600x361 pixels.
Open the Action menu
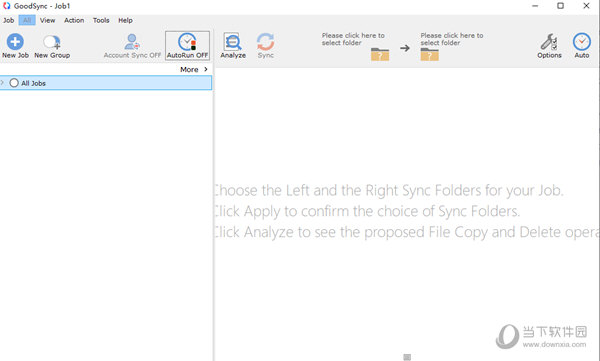(74, 20)
